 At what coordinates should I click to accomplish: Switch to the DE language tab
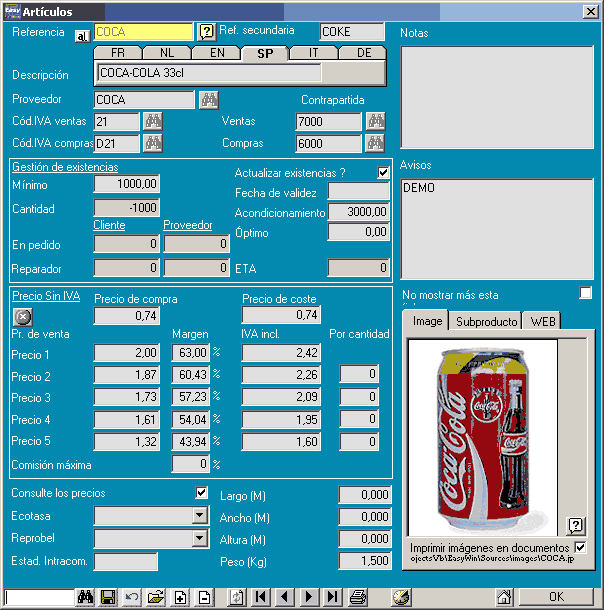363,53
